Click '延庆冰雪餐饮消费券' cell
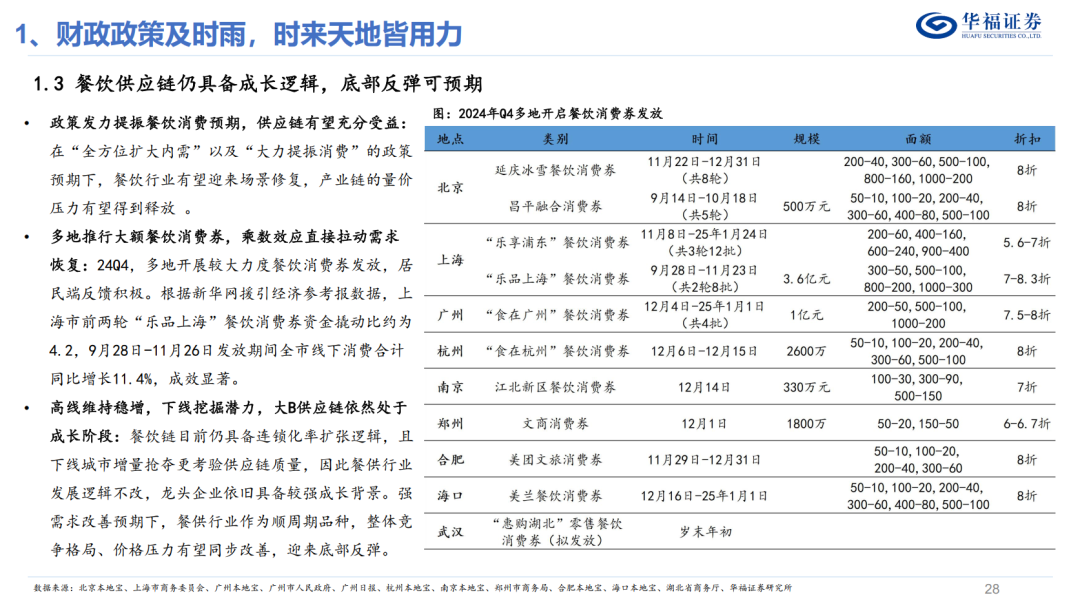 (x=555, y=170)
